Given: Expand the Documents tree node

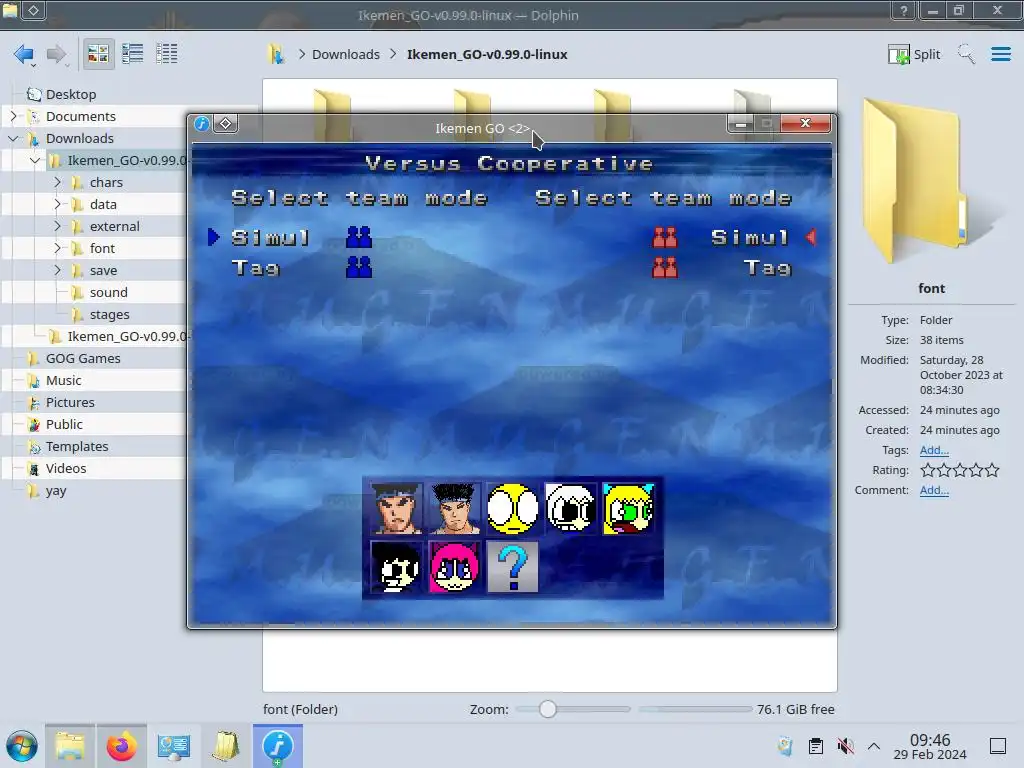Looking at the screenshot, I should 13,116.
